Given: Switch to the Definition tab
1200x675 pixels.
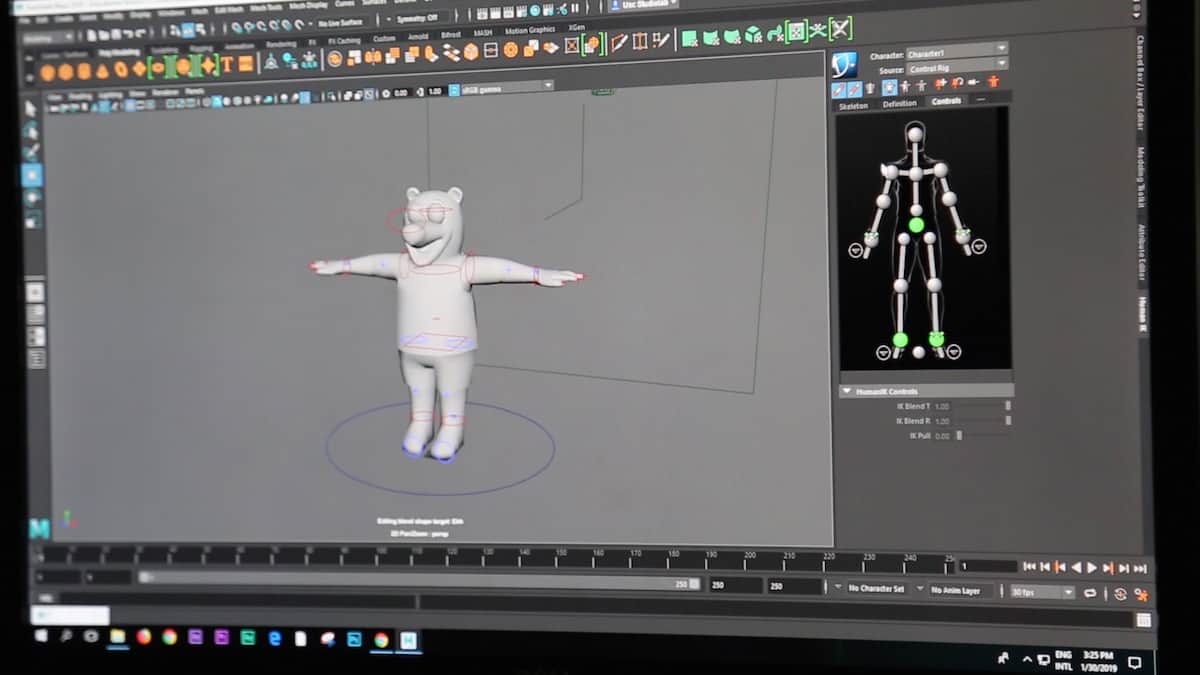Looking at the screenshot, I should coord(899,103).
